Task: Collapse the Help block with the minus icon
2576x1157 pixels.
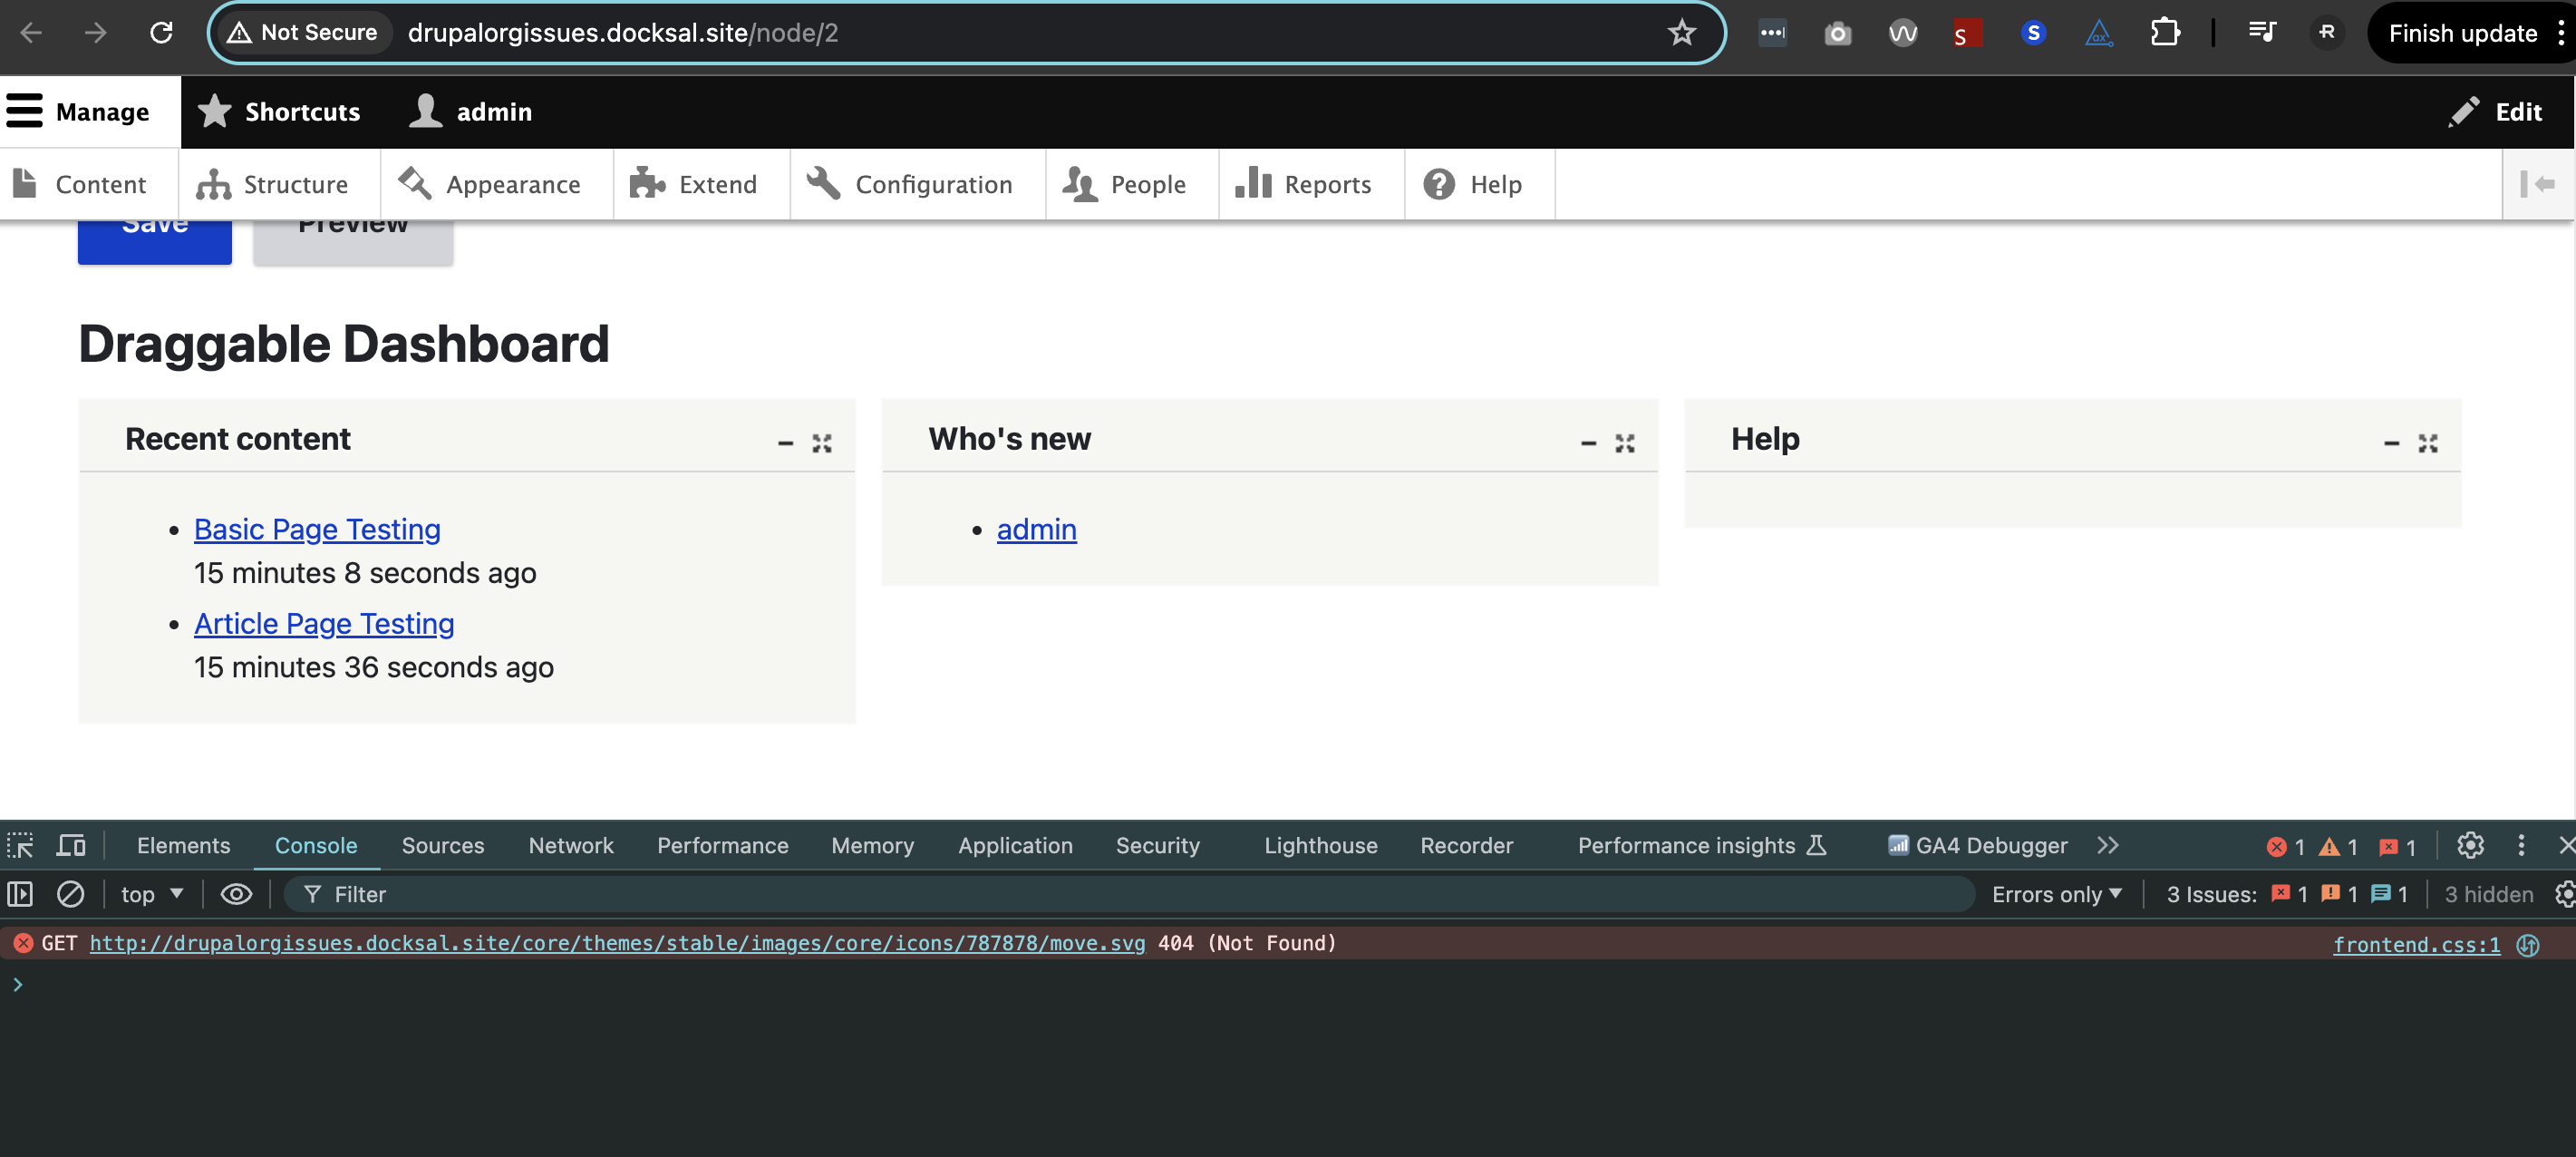Action: click(2391, 443)
